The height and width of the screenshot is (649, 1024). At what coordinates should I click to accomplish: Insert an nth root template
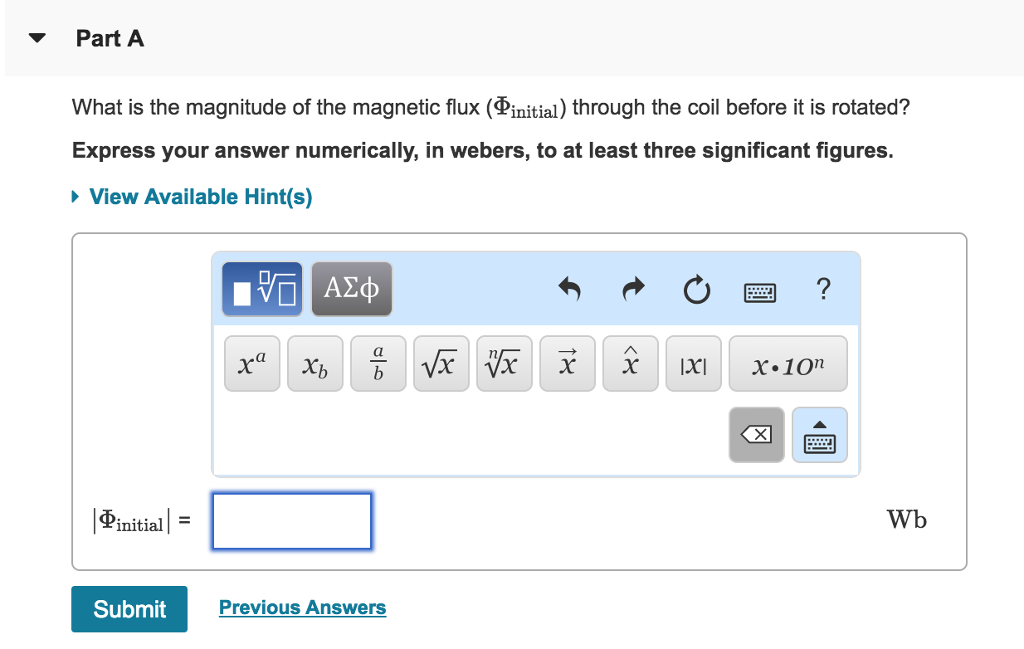[x=503, y=363]
